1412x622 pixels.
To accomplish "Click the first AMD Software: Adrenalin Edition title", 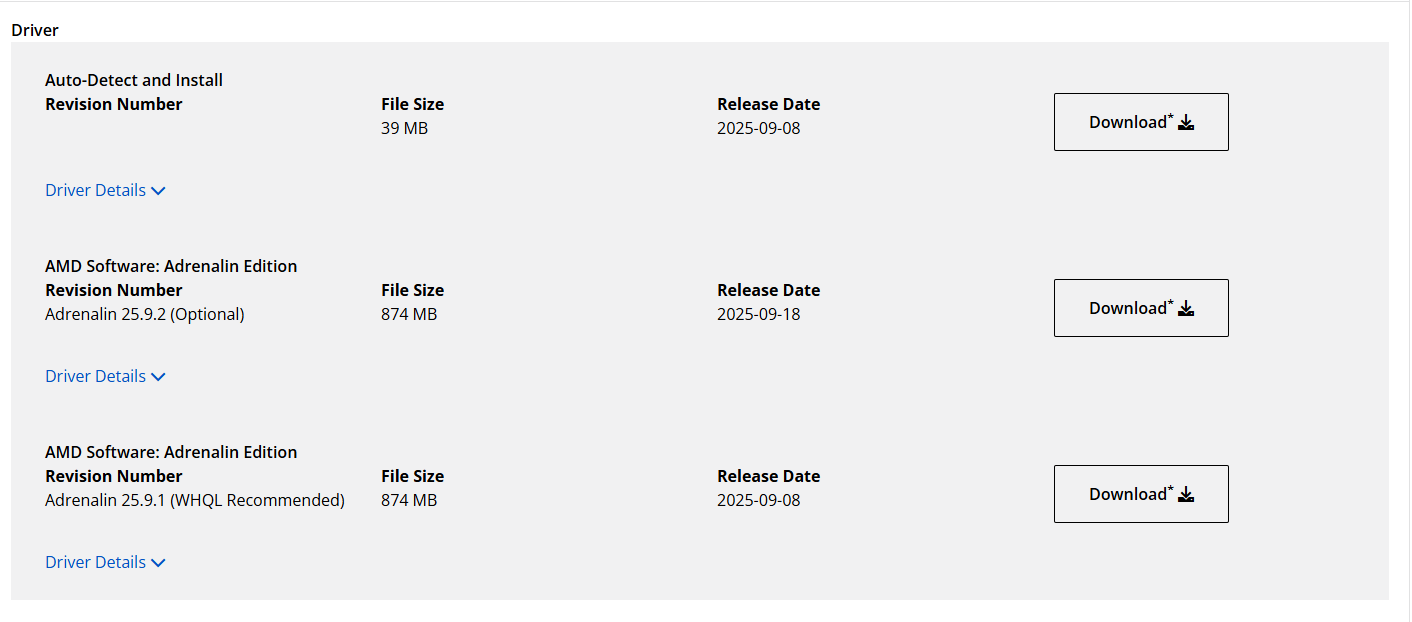I will (x=171, y=266).
